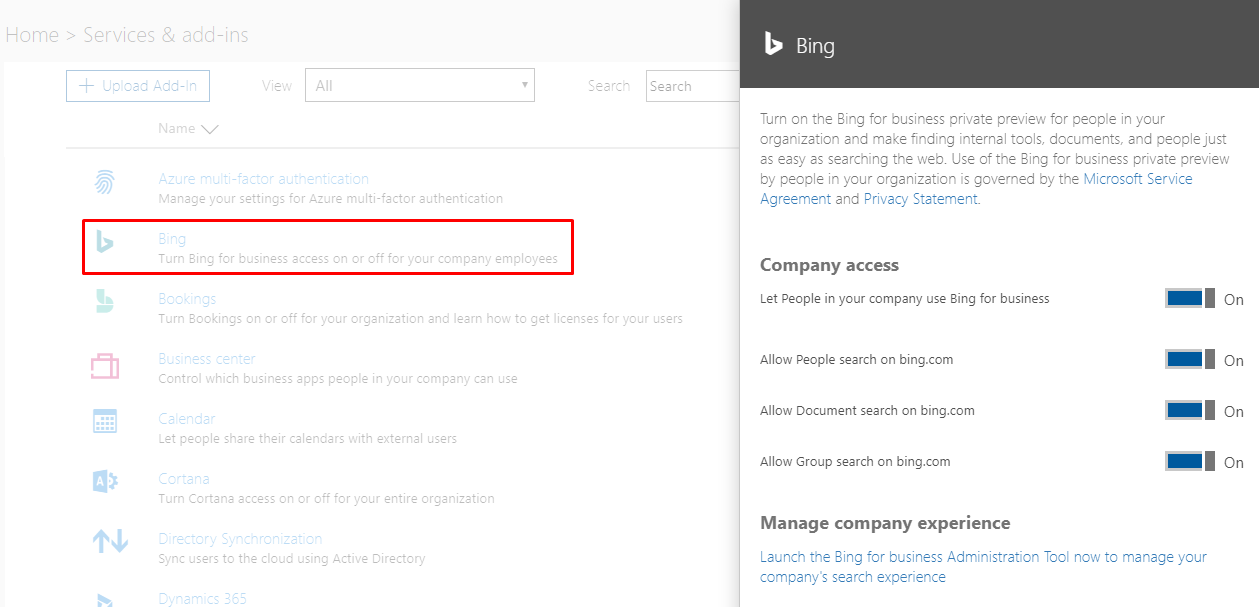Image resolution: width=1259 pixels, height=607 pixels.
Task: Click into the Search input field
Action: pyautogui.click(x=692, y=86)
